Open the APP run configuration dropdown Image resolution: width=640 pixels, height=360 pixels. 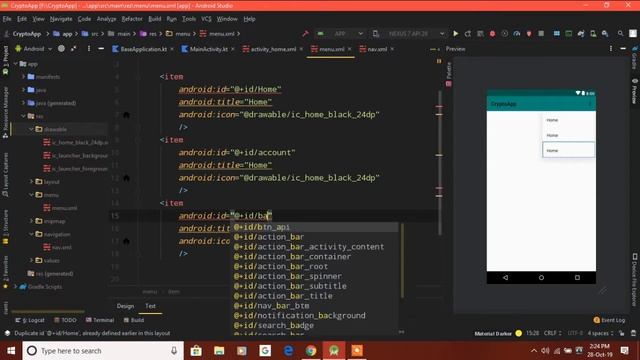point(340,33)
